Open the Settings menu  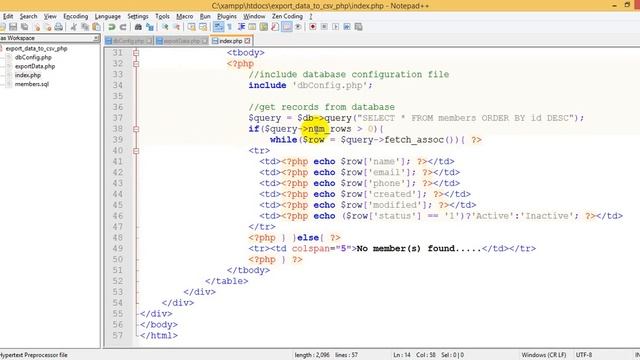coord(138,16)
